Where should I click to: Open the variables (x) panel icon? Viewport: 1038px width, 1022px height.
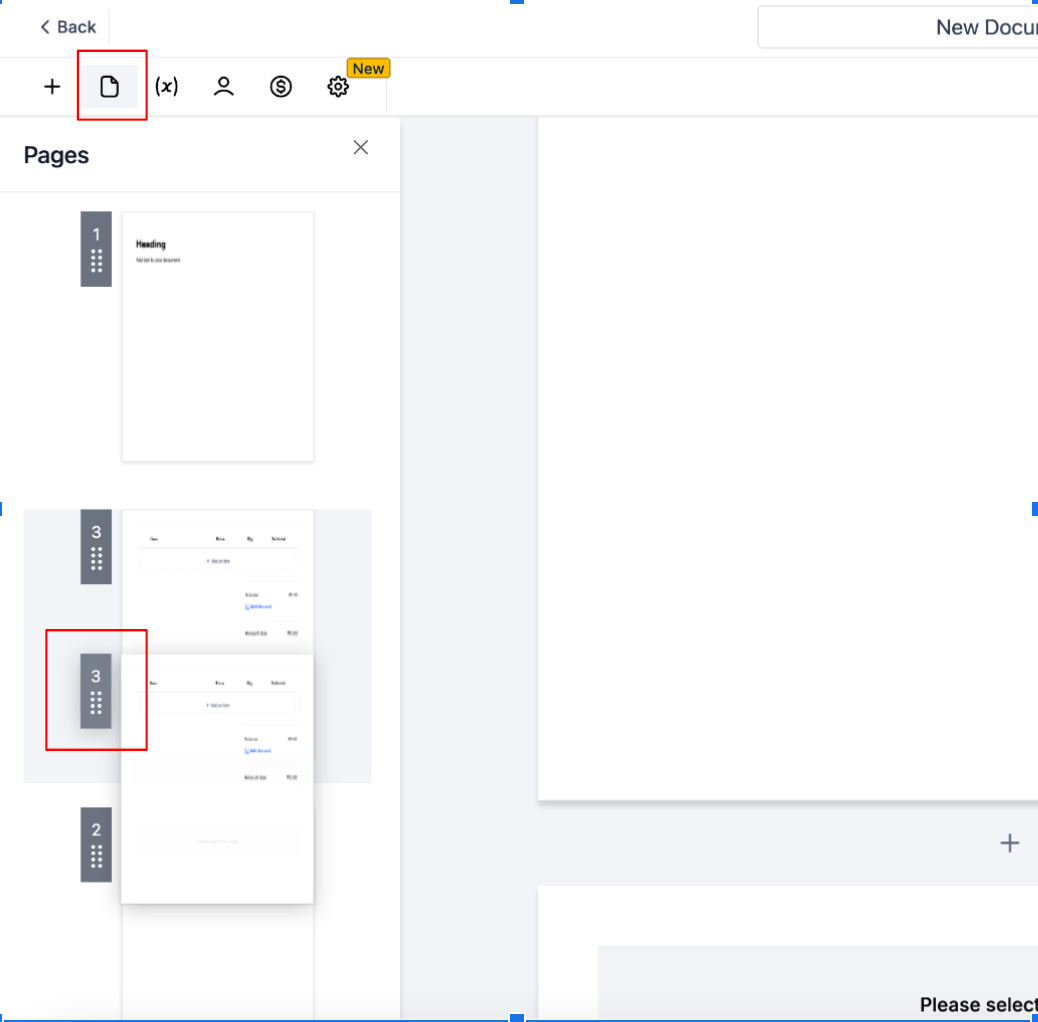click(165, 86)
